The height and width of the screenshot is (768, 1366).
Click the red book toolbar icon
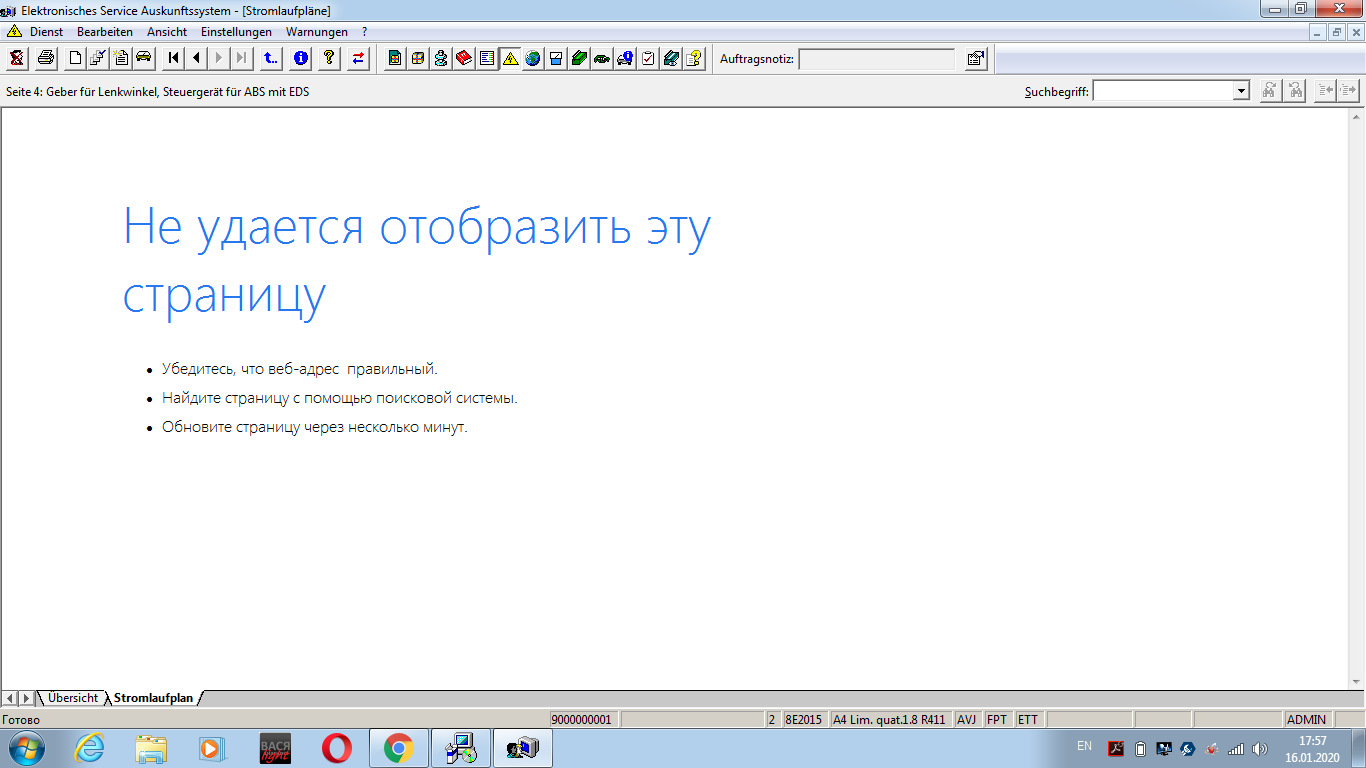464,58
